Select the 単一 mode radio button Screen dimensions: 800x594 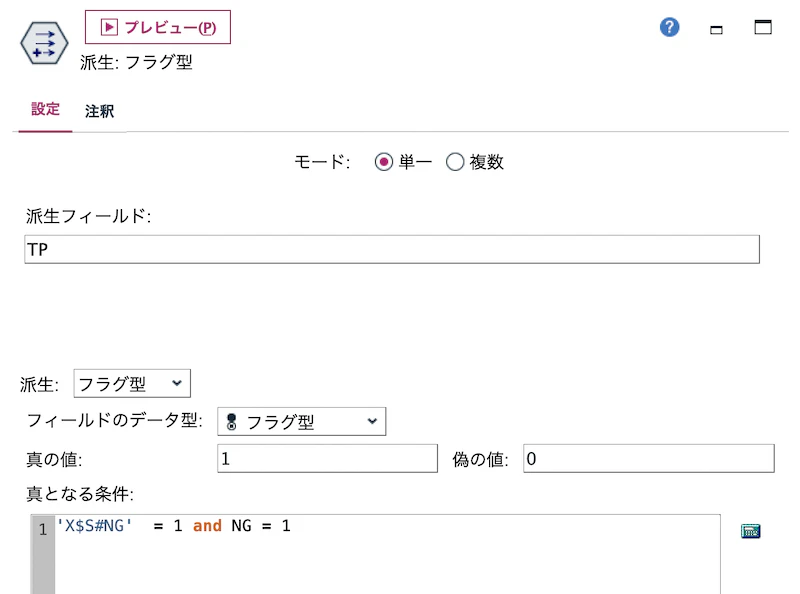click(x=382, y=161)
